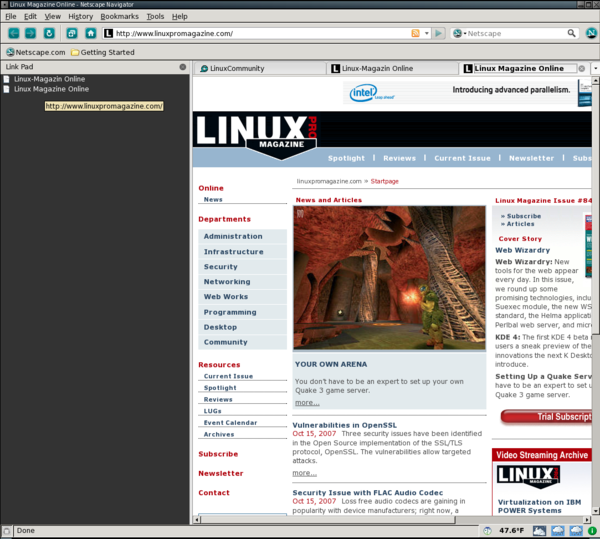Open Newsletter in the top navigation bar
The image size is (600, 539).
[532, 158]
